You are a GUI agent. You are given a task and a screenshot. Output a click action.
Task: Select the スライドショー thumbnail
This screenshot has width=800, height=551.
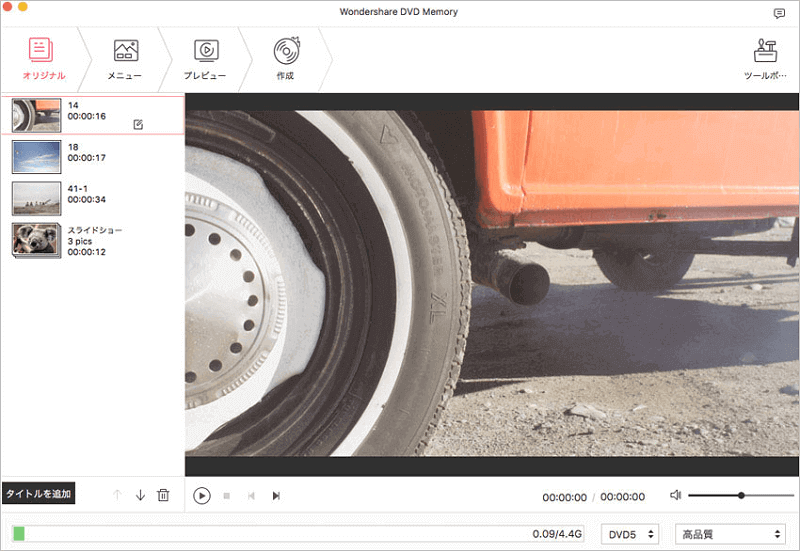36,240
